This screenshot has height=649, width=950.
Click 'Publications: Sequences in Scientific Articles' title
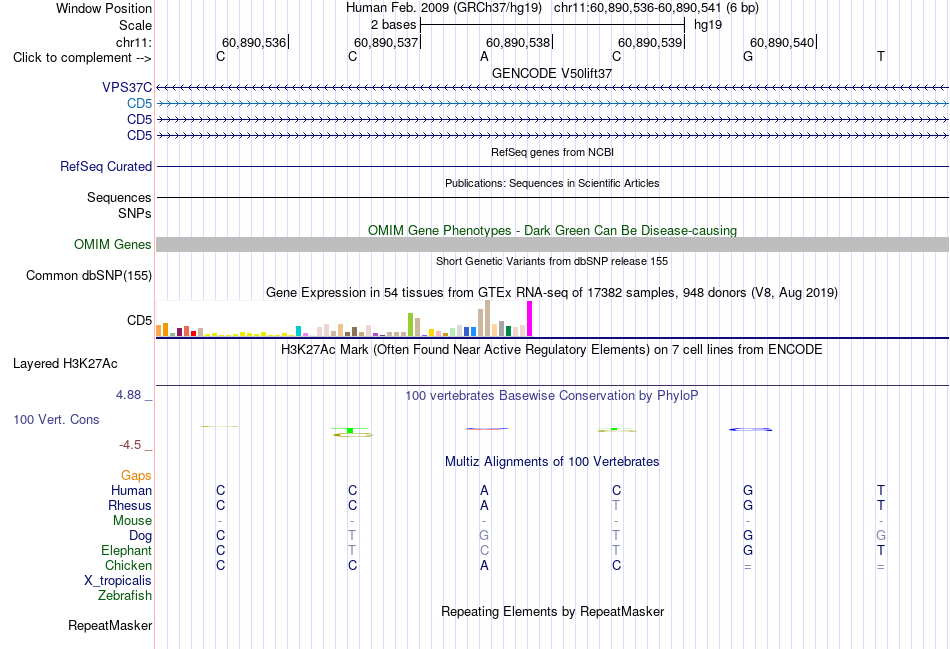[552, 183]
